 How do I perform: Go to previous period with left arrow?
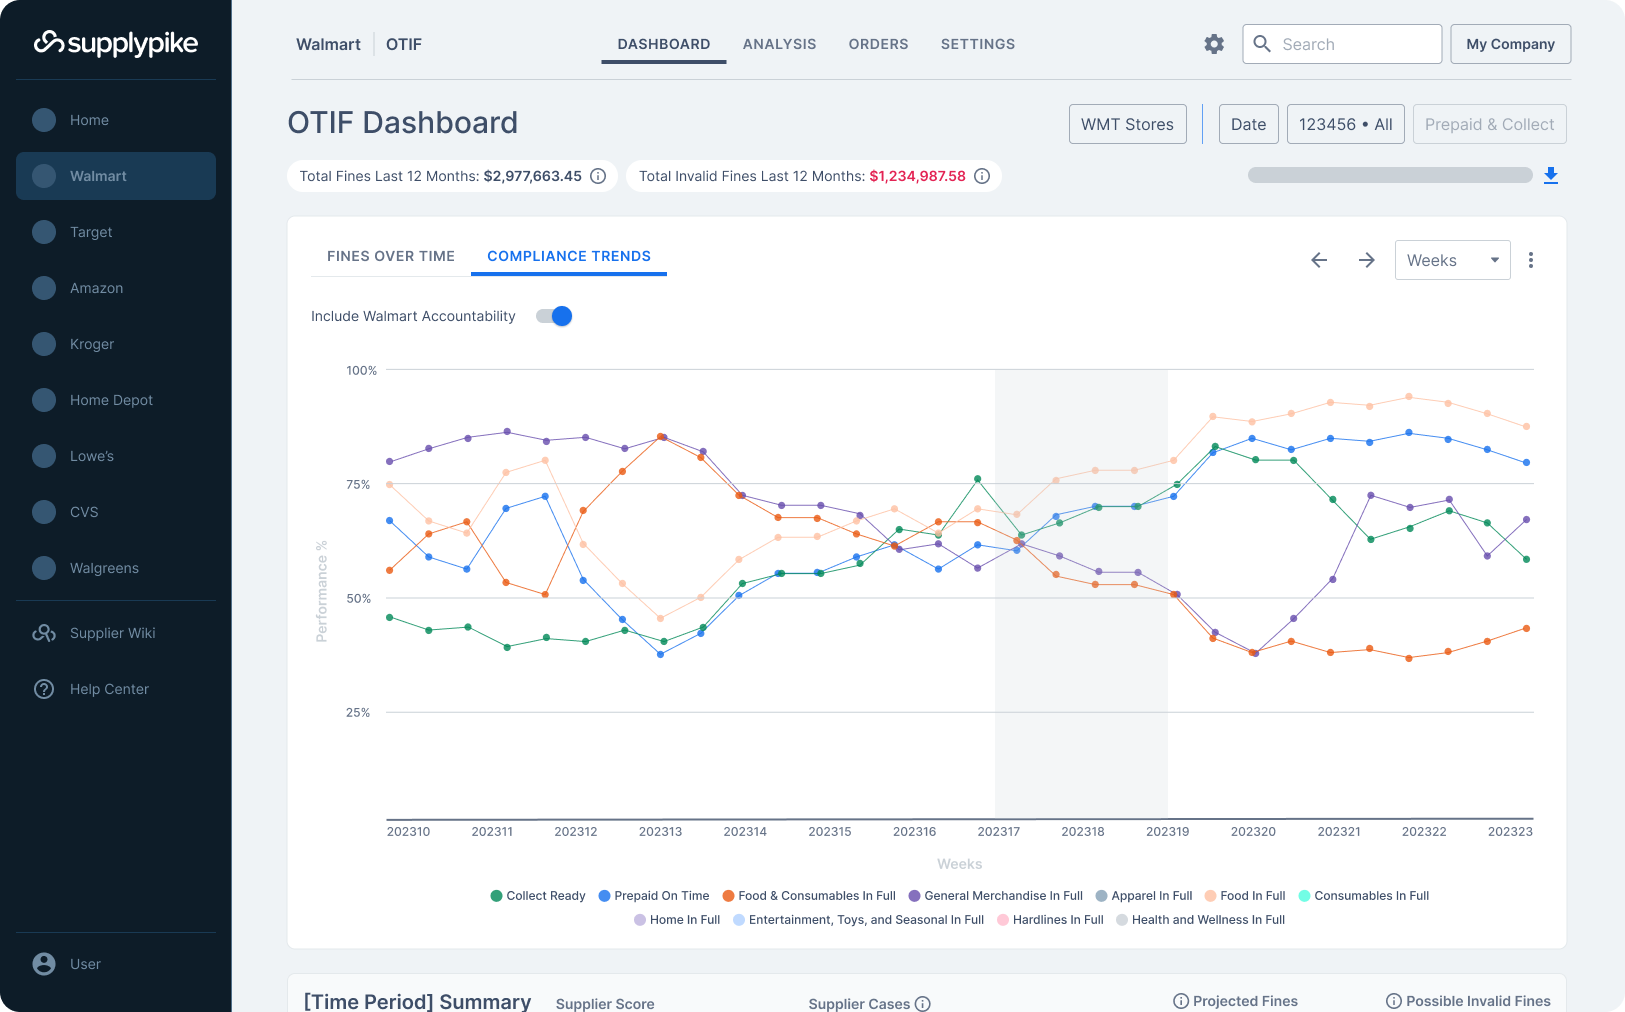point(1319,260)
